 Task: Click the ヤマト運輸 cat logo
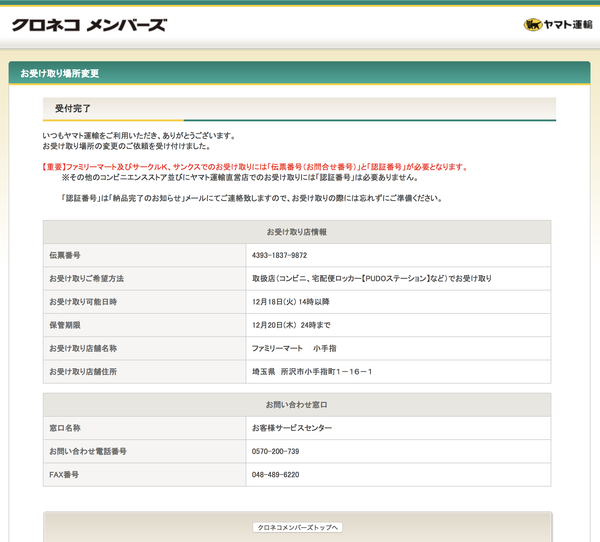[558, 24]
